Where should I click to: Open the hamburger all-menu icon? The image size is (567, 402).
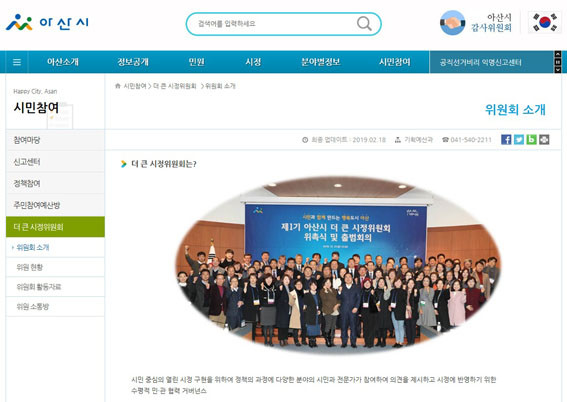tap(17, 62)
